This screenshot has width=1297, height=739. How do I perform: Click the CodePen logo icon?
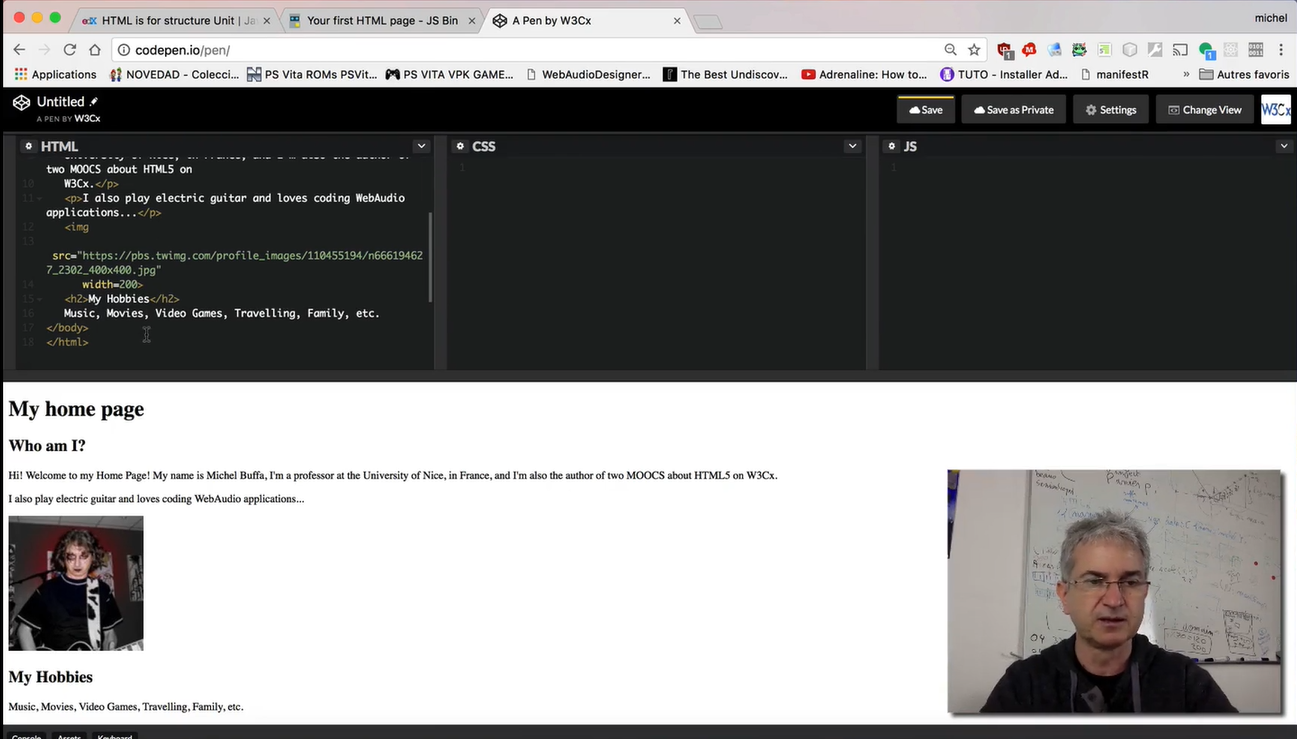[21, 103]
